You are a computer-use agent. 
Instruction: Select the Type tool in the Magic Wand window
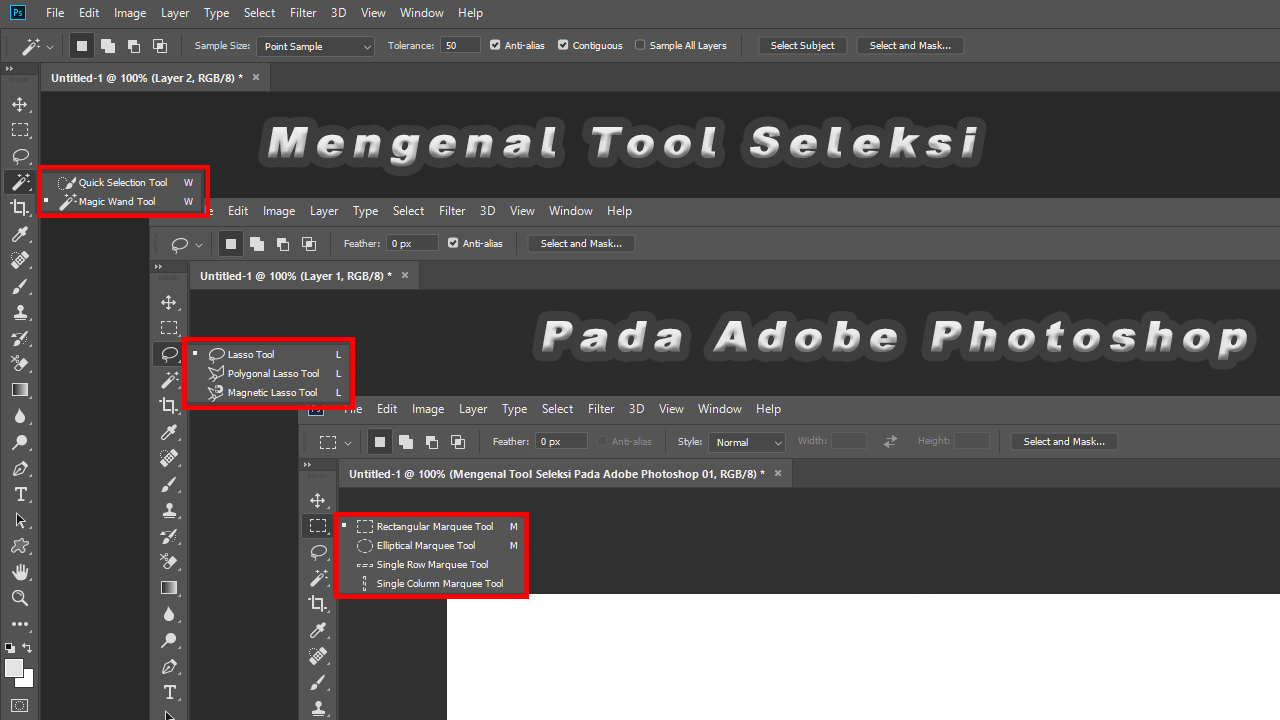coord(19,494)
